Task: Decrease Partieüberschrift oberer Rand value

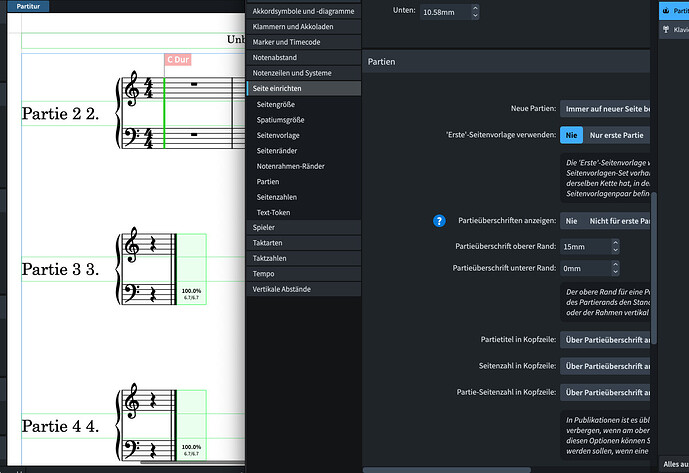Action: tap(615, 249)
